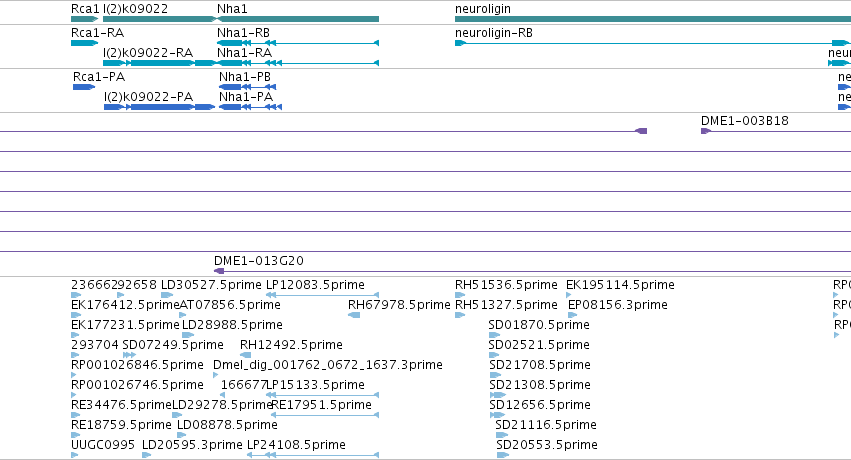The image size is (851, 460).
Task: Click the Nha1-RA transcript glyph
Action: [298, 63]
